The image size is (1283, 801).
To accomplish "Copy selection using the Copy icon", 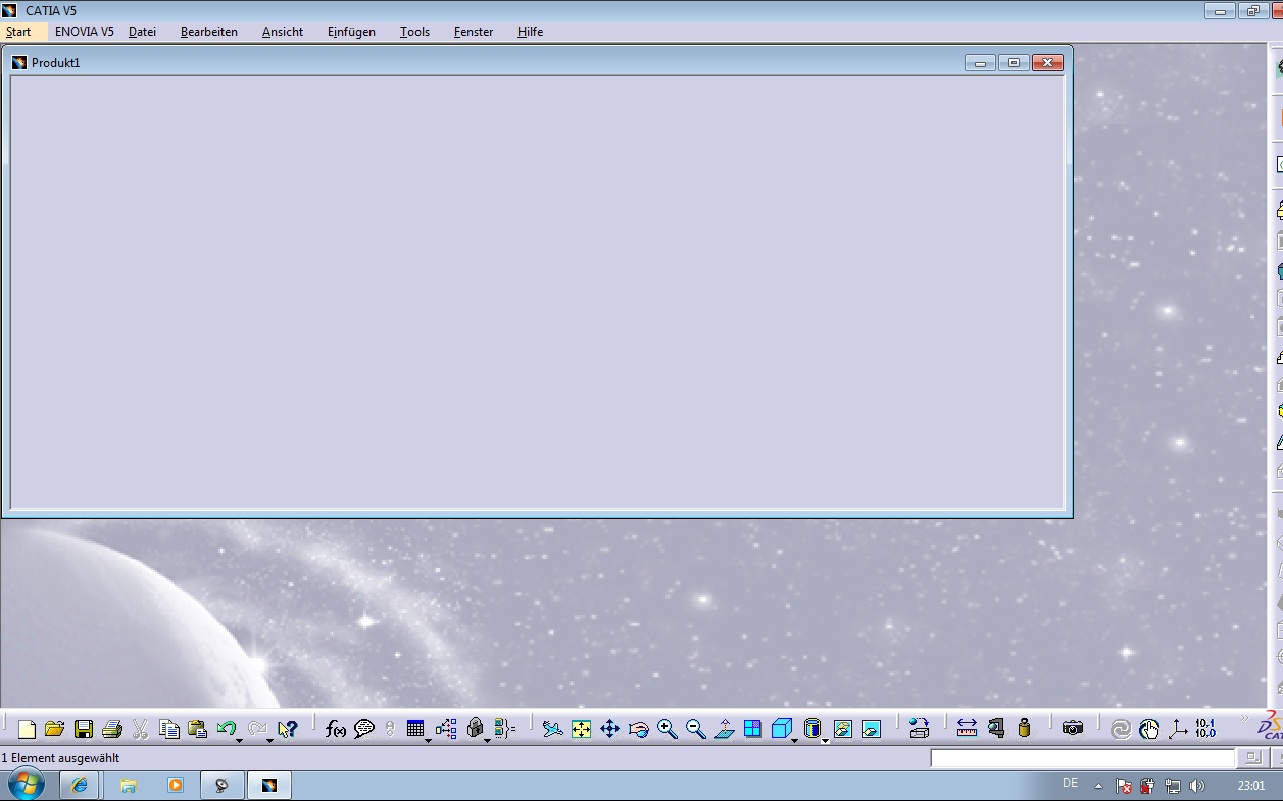I will pyautogui.click(x=169, y=729).
